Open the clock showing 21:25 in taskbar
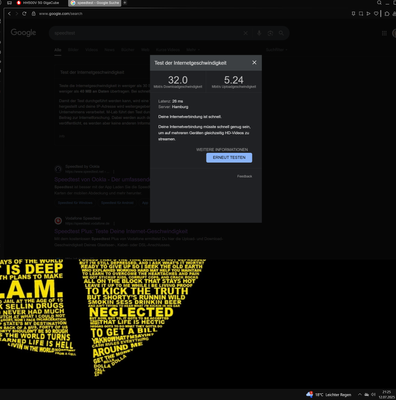This screenshot has height=400, width=396. (387, 395)
